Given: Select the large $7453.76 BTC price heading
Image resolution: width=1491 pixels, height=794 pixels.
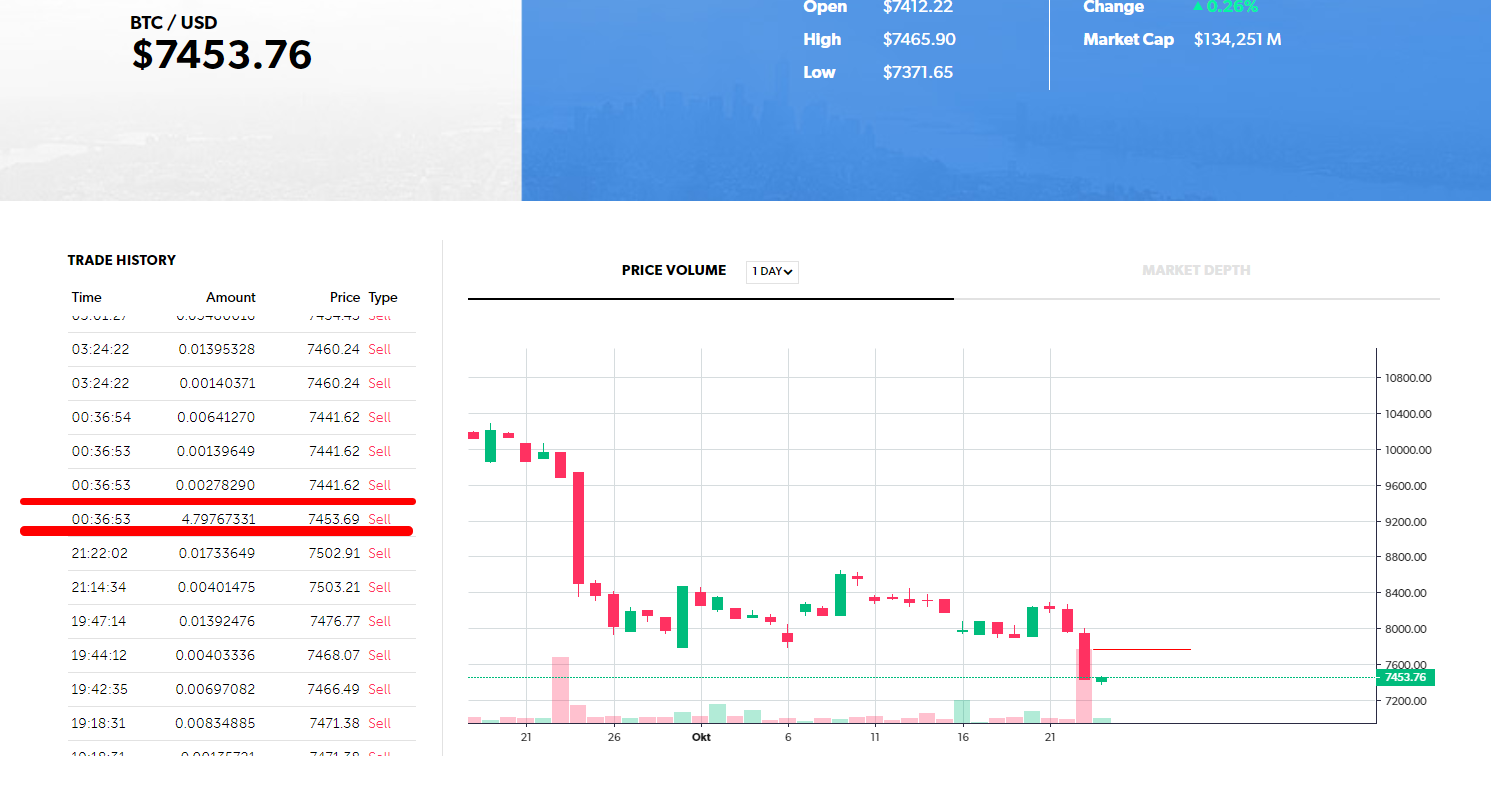Looking at the screenshot, I should tap(222, 55).
